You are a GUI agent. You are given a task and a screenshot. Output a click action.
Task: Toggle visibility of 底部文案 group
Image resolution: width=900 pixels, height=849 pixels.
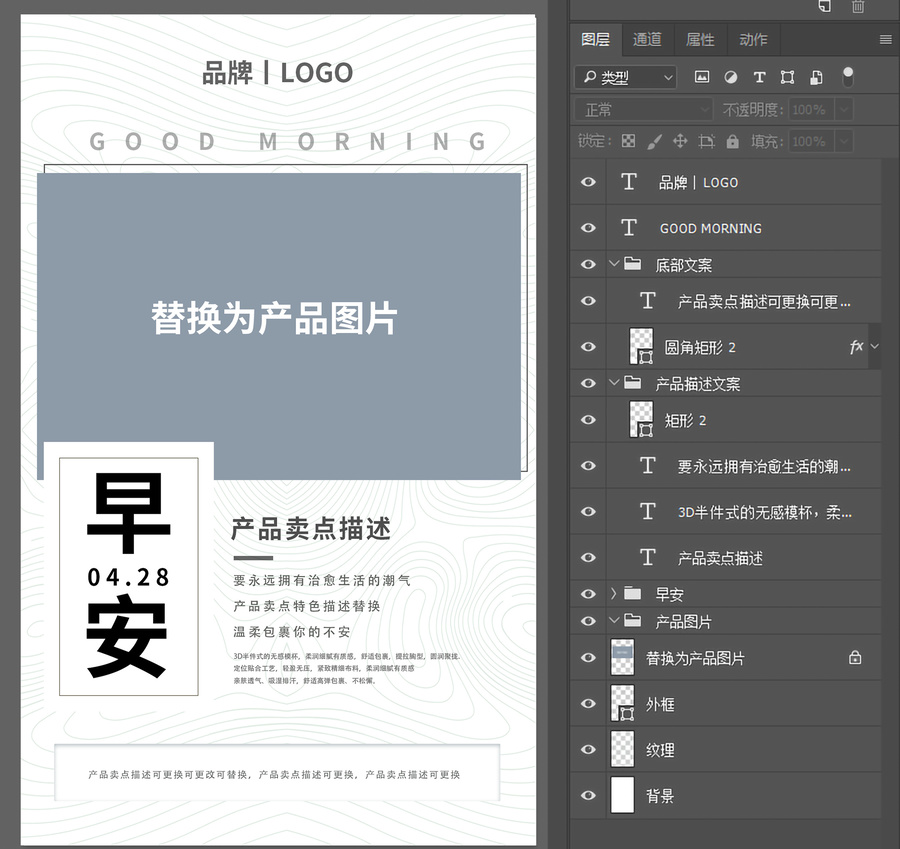click(x=588, y=264)
